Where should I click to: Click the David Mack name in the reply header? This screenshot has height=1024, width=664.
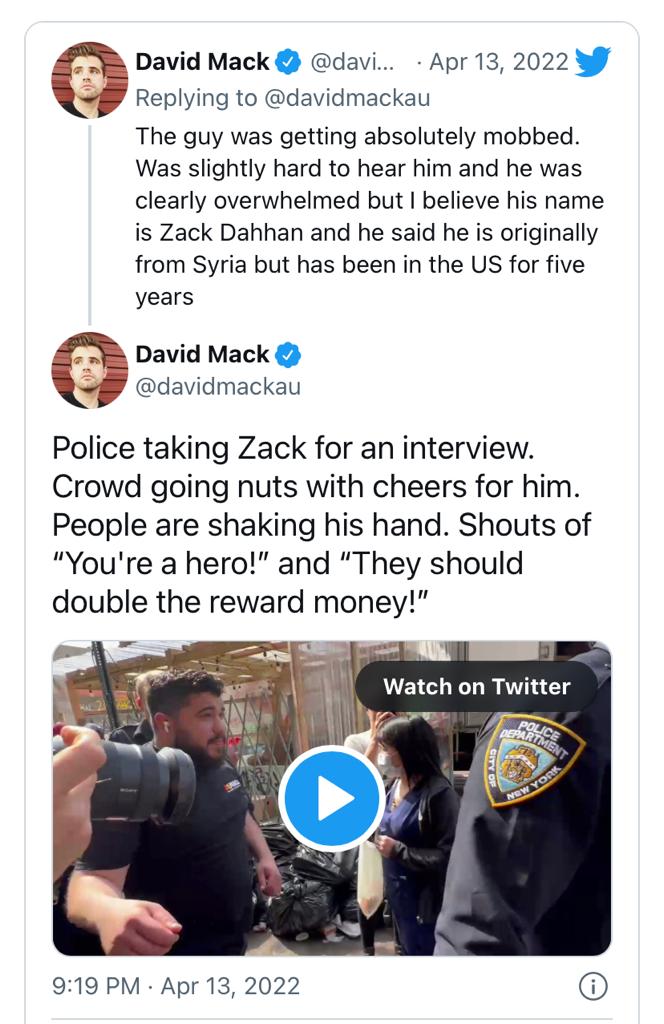pos(201,62)
